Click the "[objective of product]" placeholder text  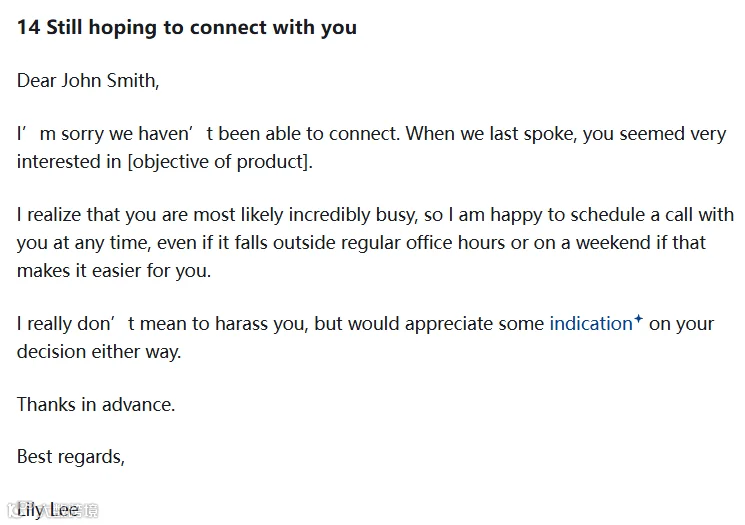click(x=220, y=162)
